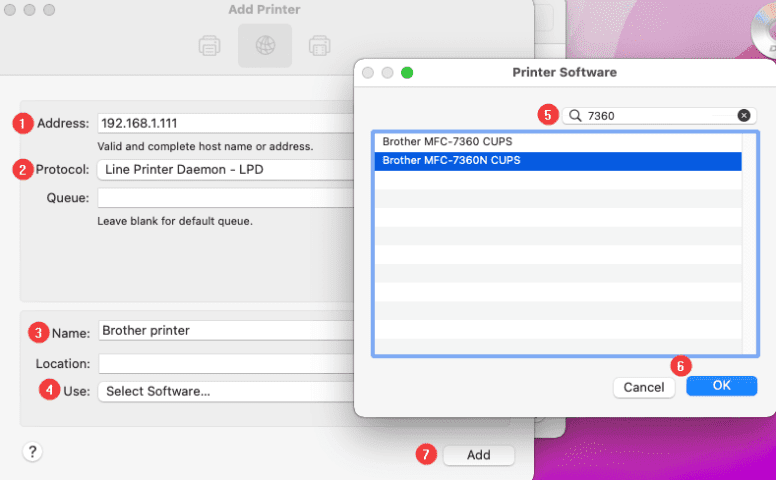Click the driver list scrollbar
776x480 pixels.
[x=749, y=240]
